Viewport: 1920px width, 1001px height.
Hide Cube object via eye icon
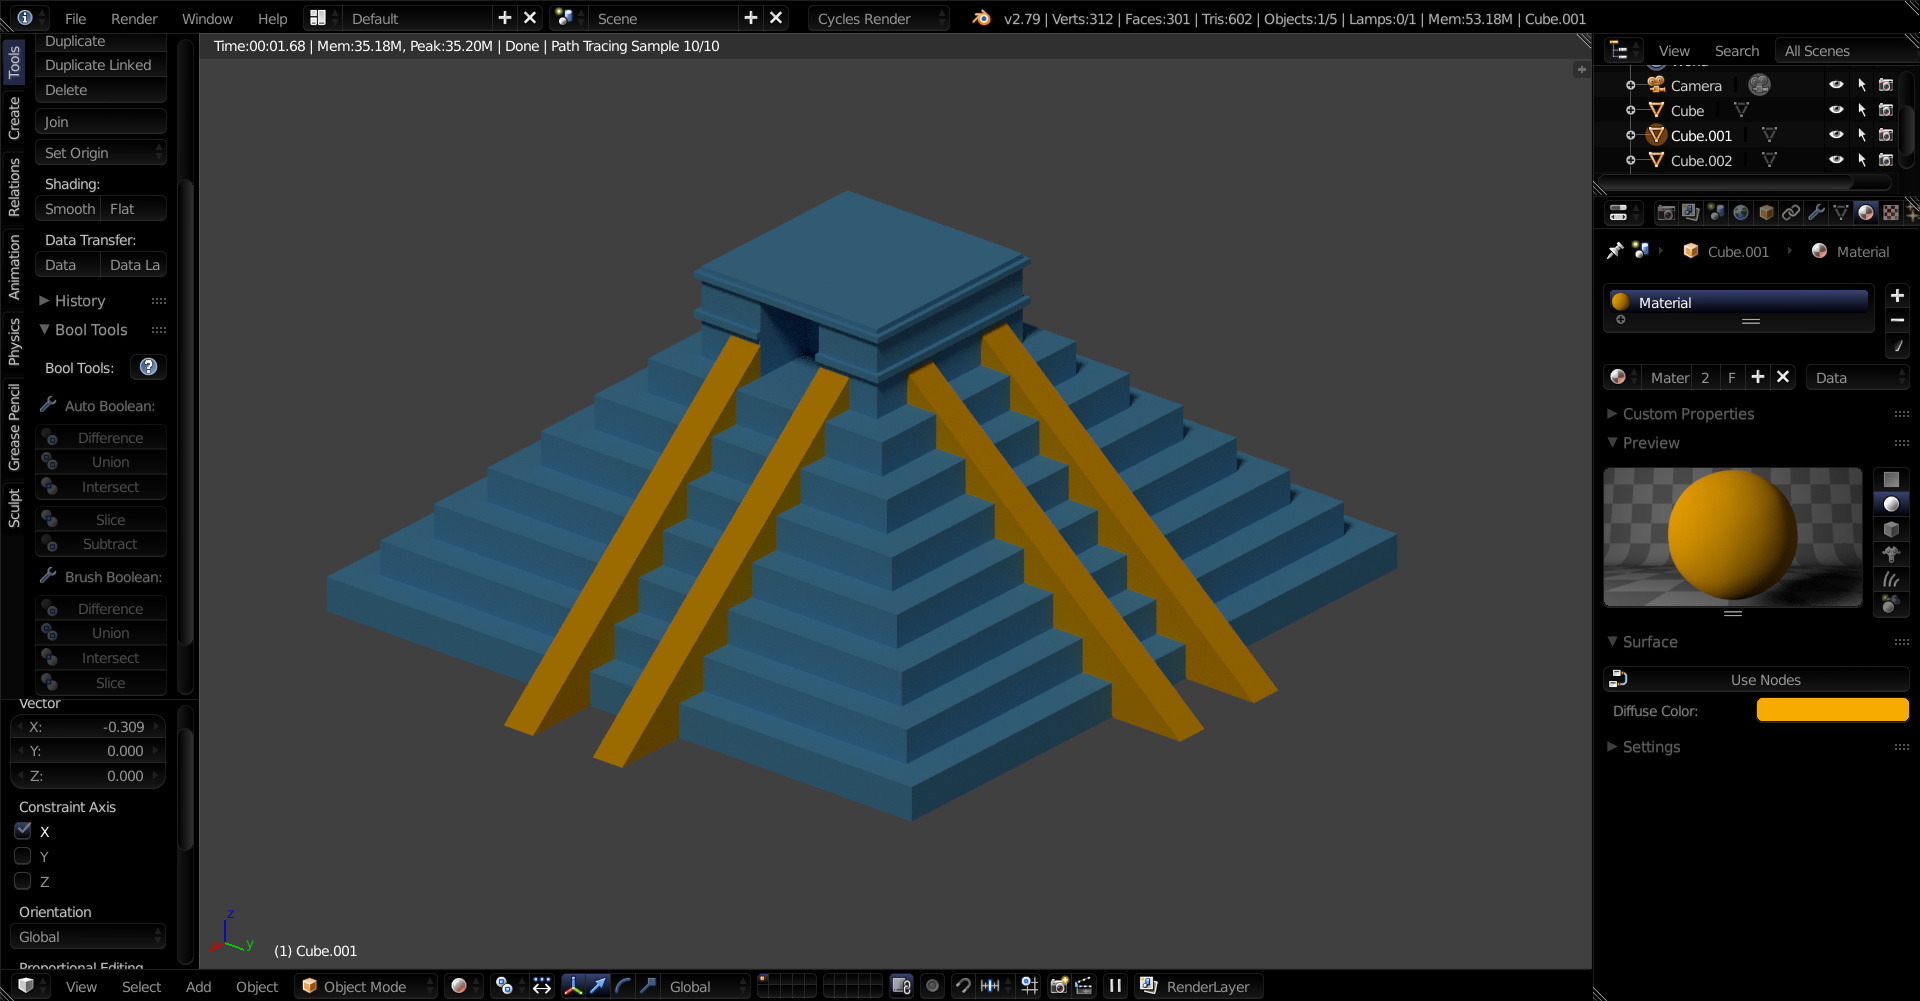pyautogui.click(x=1836, y=110)
